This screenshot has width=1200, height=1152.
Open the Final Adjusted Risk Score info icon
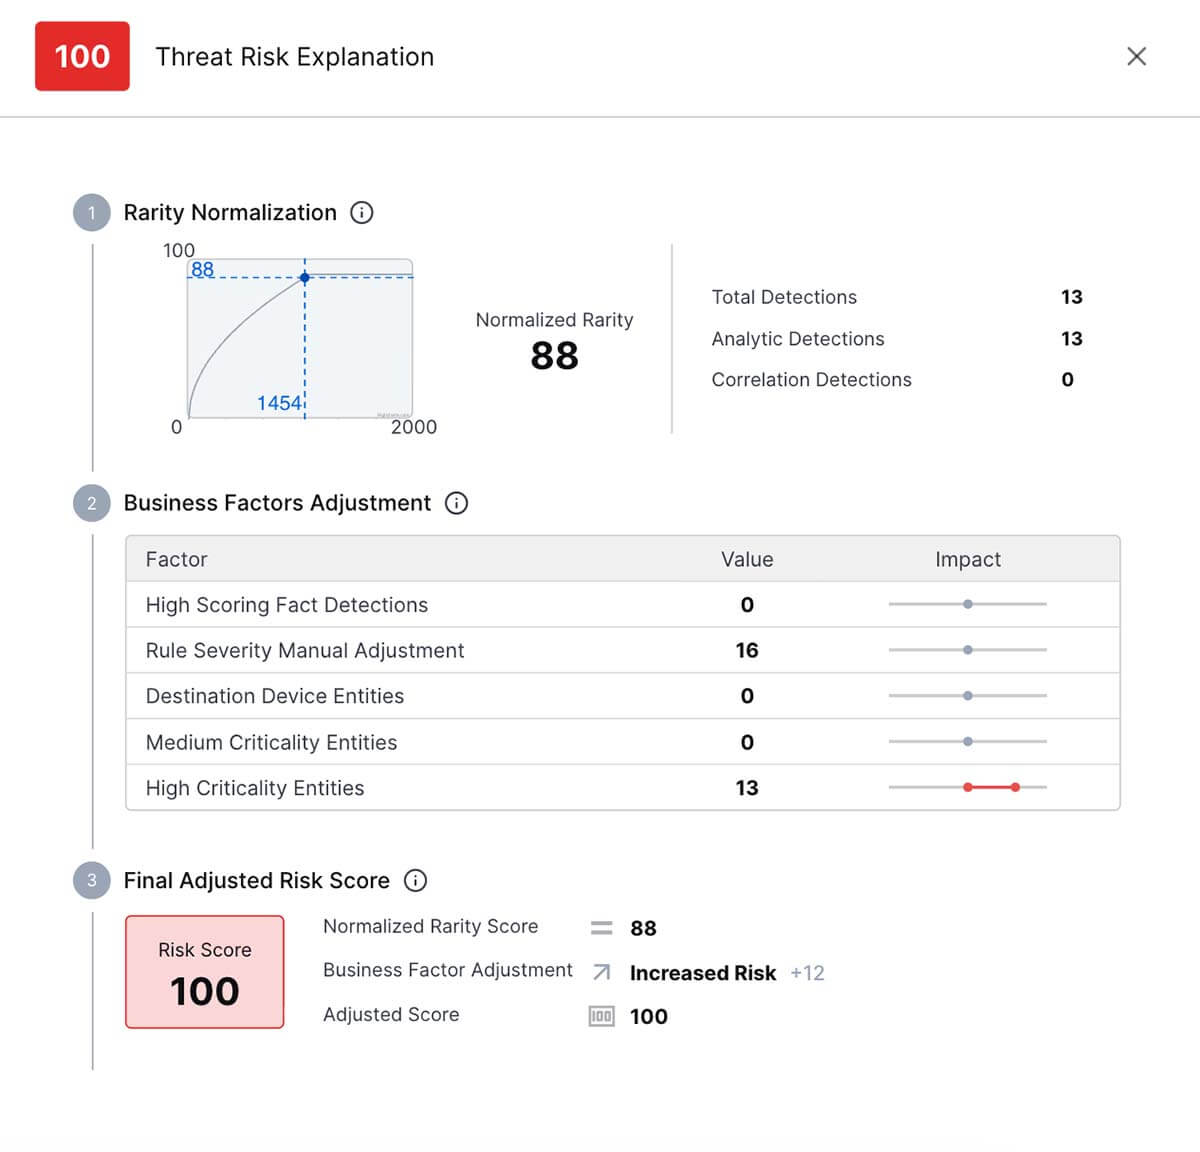[x=417, y=881]
